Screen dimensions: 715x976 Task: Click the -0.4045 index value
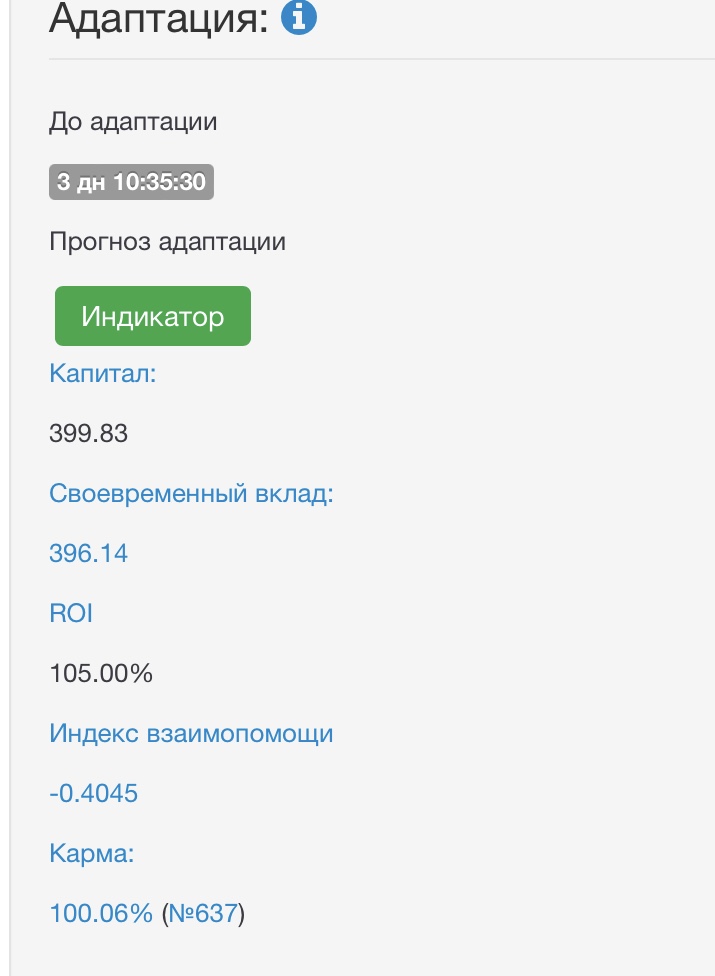tap(93, 793)
